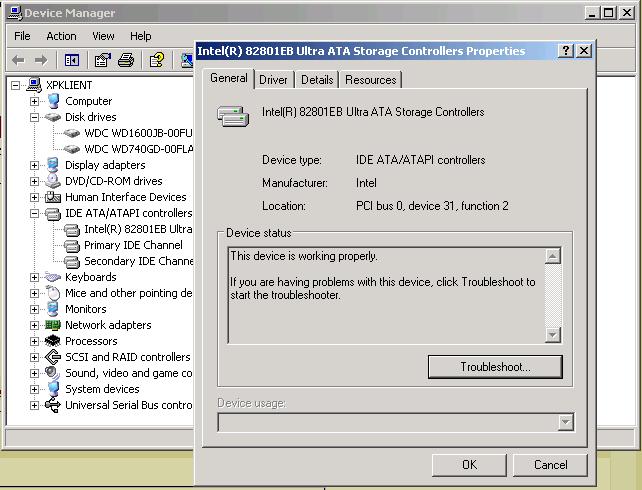
Task: Click the Human Interface Devices icon
Action: (x=53, y=197)
